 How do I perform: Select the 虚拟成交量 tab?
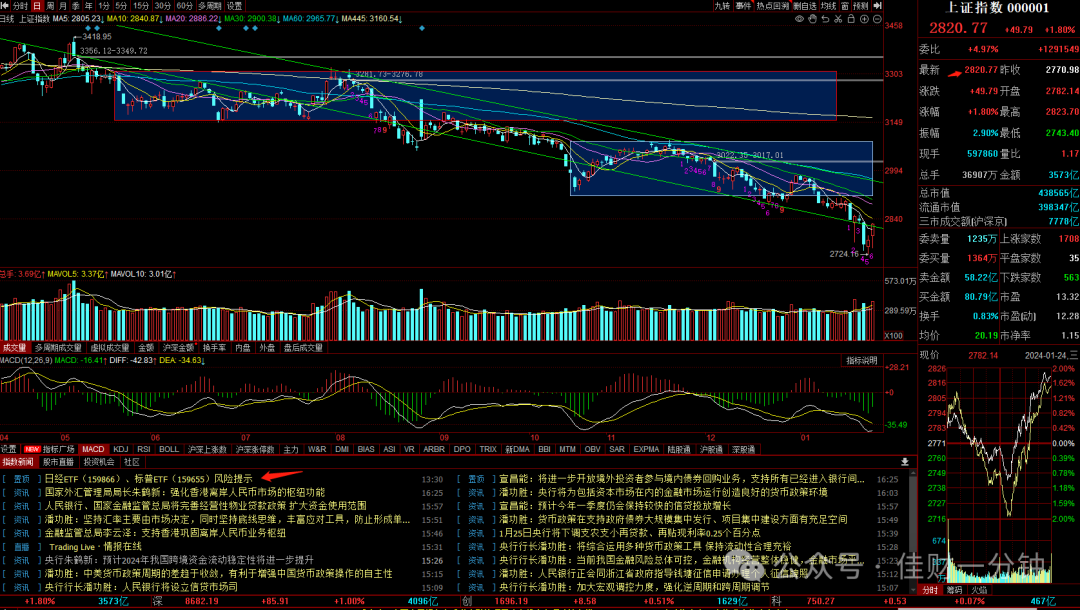[110, 348]
